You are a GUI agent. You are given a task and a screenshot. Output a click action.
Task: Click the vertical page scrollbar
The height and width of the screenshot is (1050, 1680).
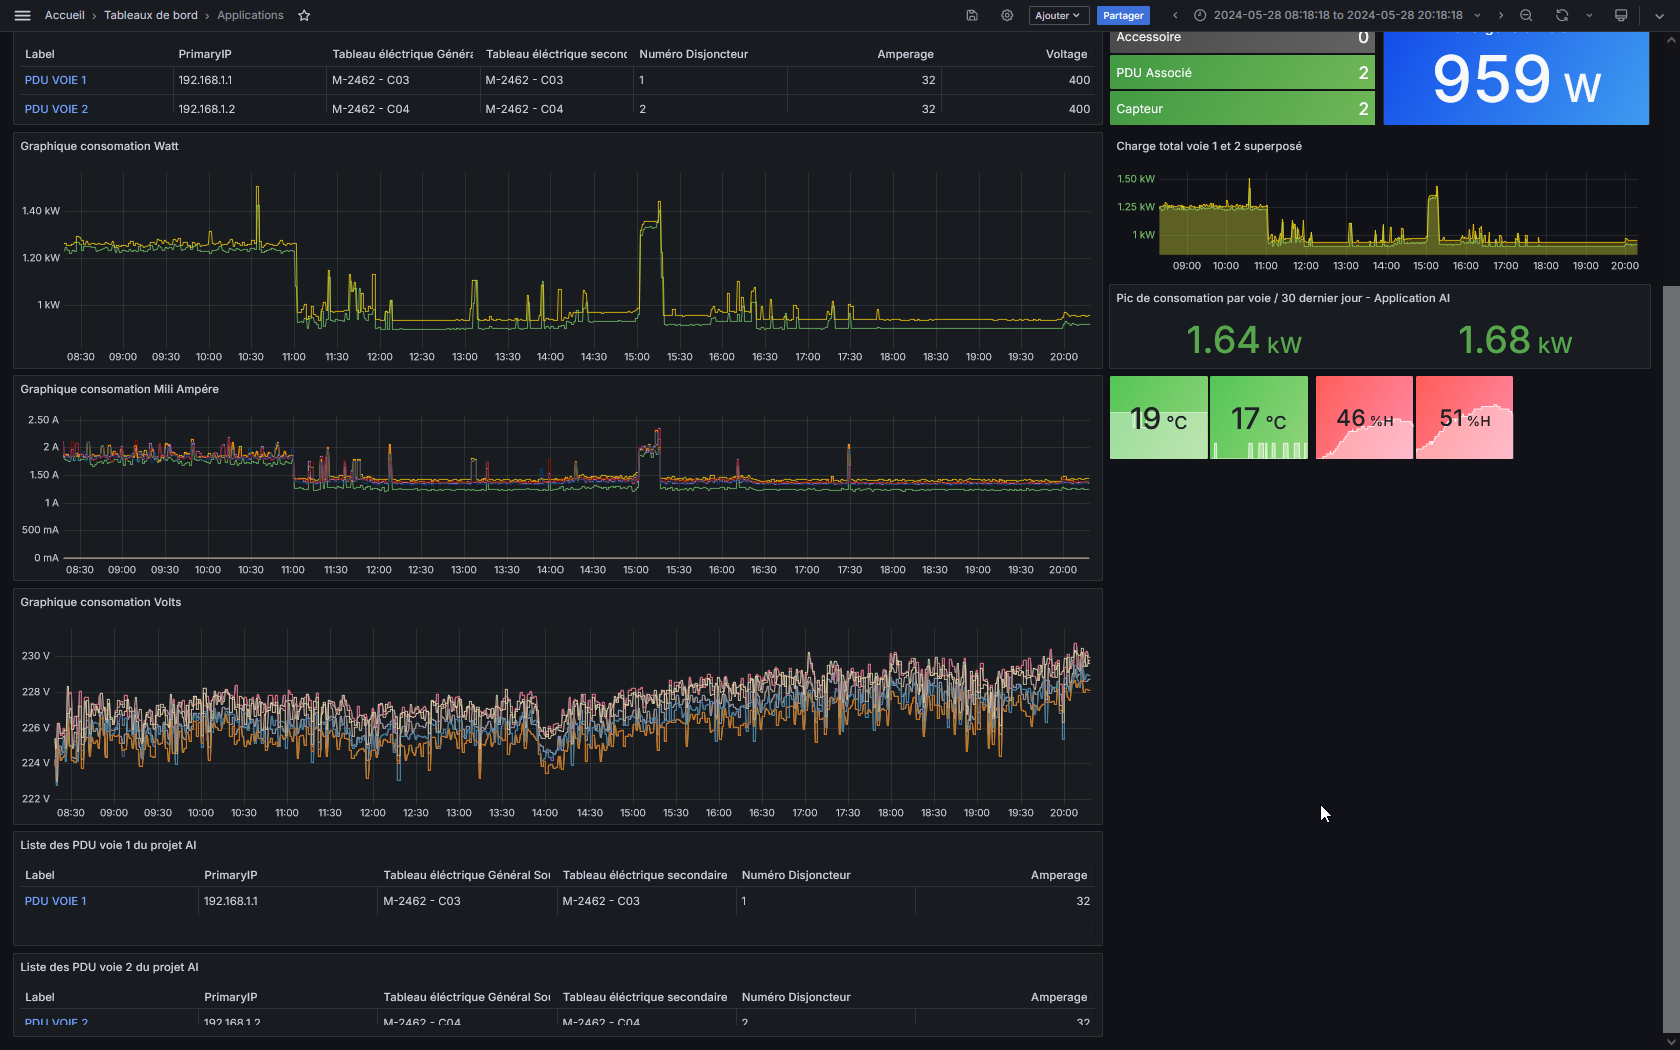[x=1671, y=658]
